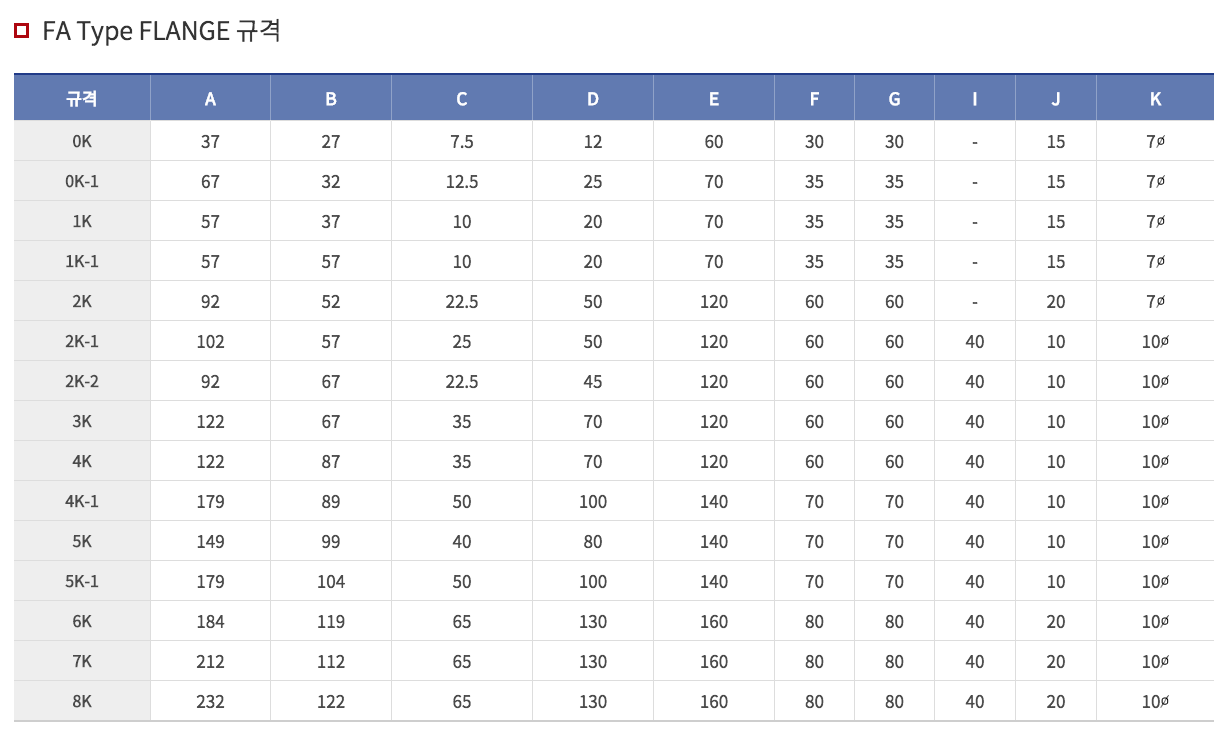The height and width of the screenshot is (741, 1230).
Task: Select column header J
Action: (x=1056, y=99)
